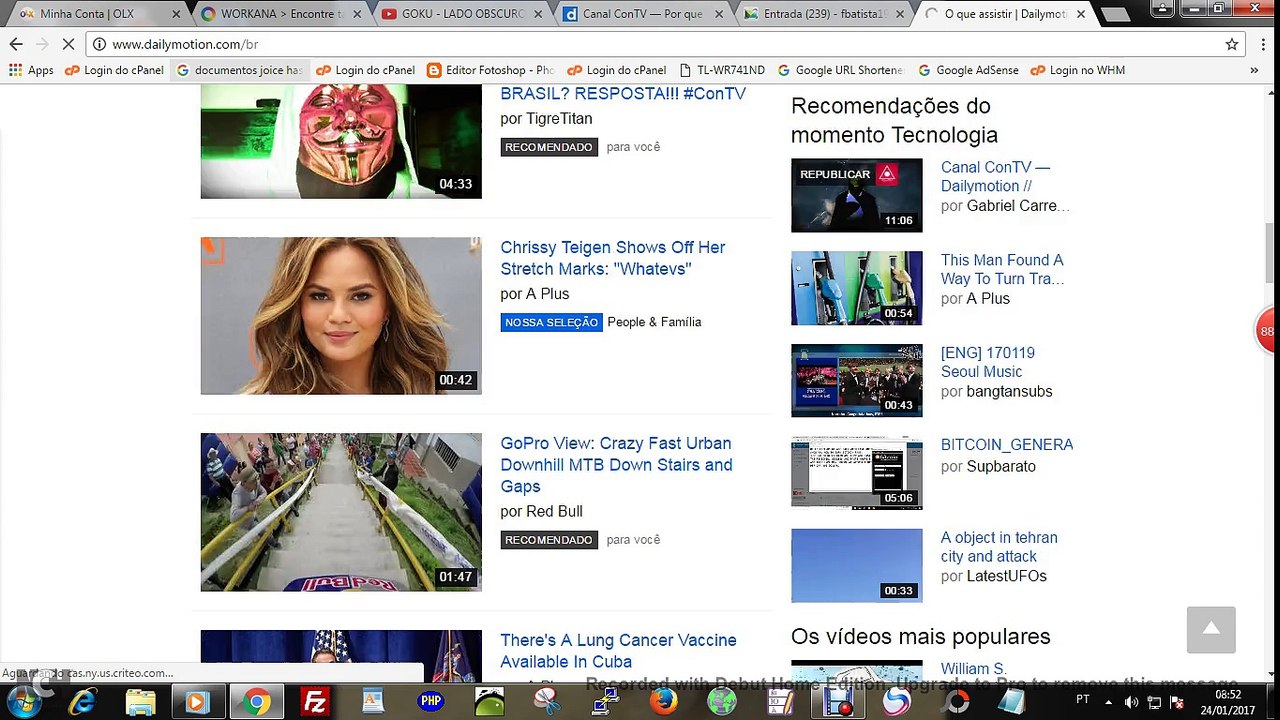Open FileZilla from the taskbar

click(315, 701)
